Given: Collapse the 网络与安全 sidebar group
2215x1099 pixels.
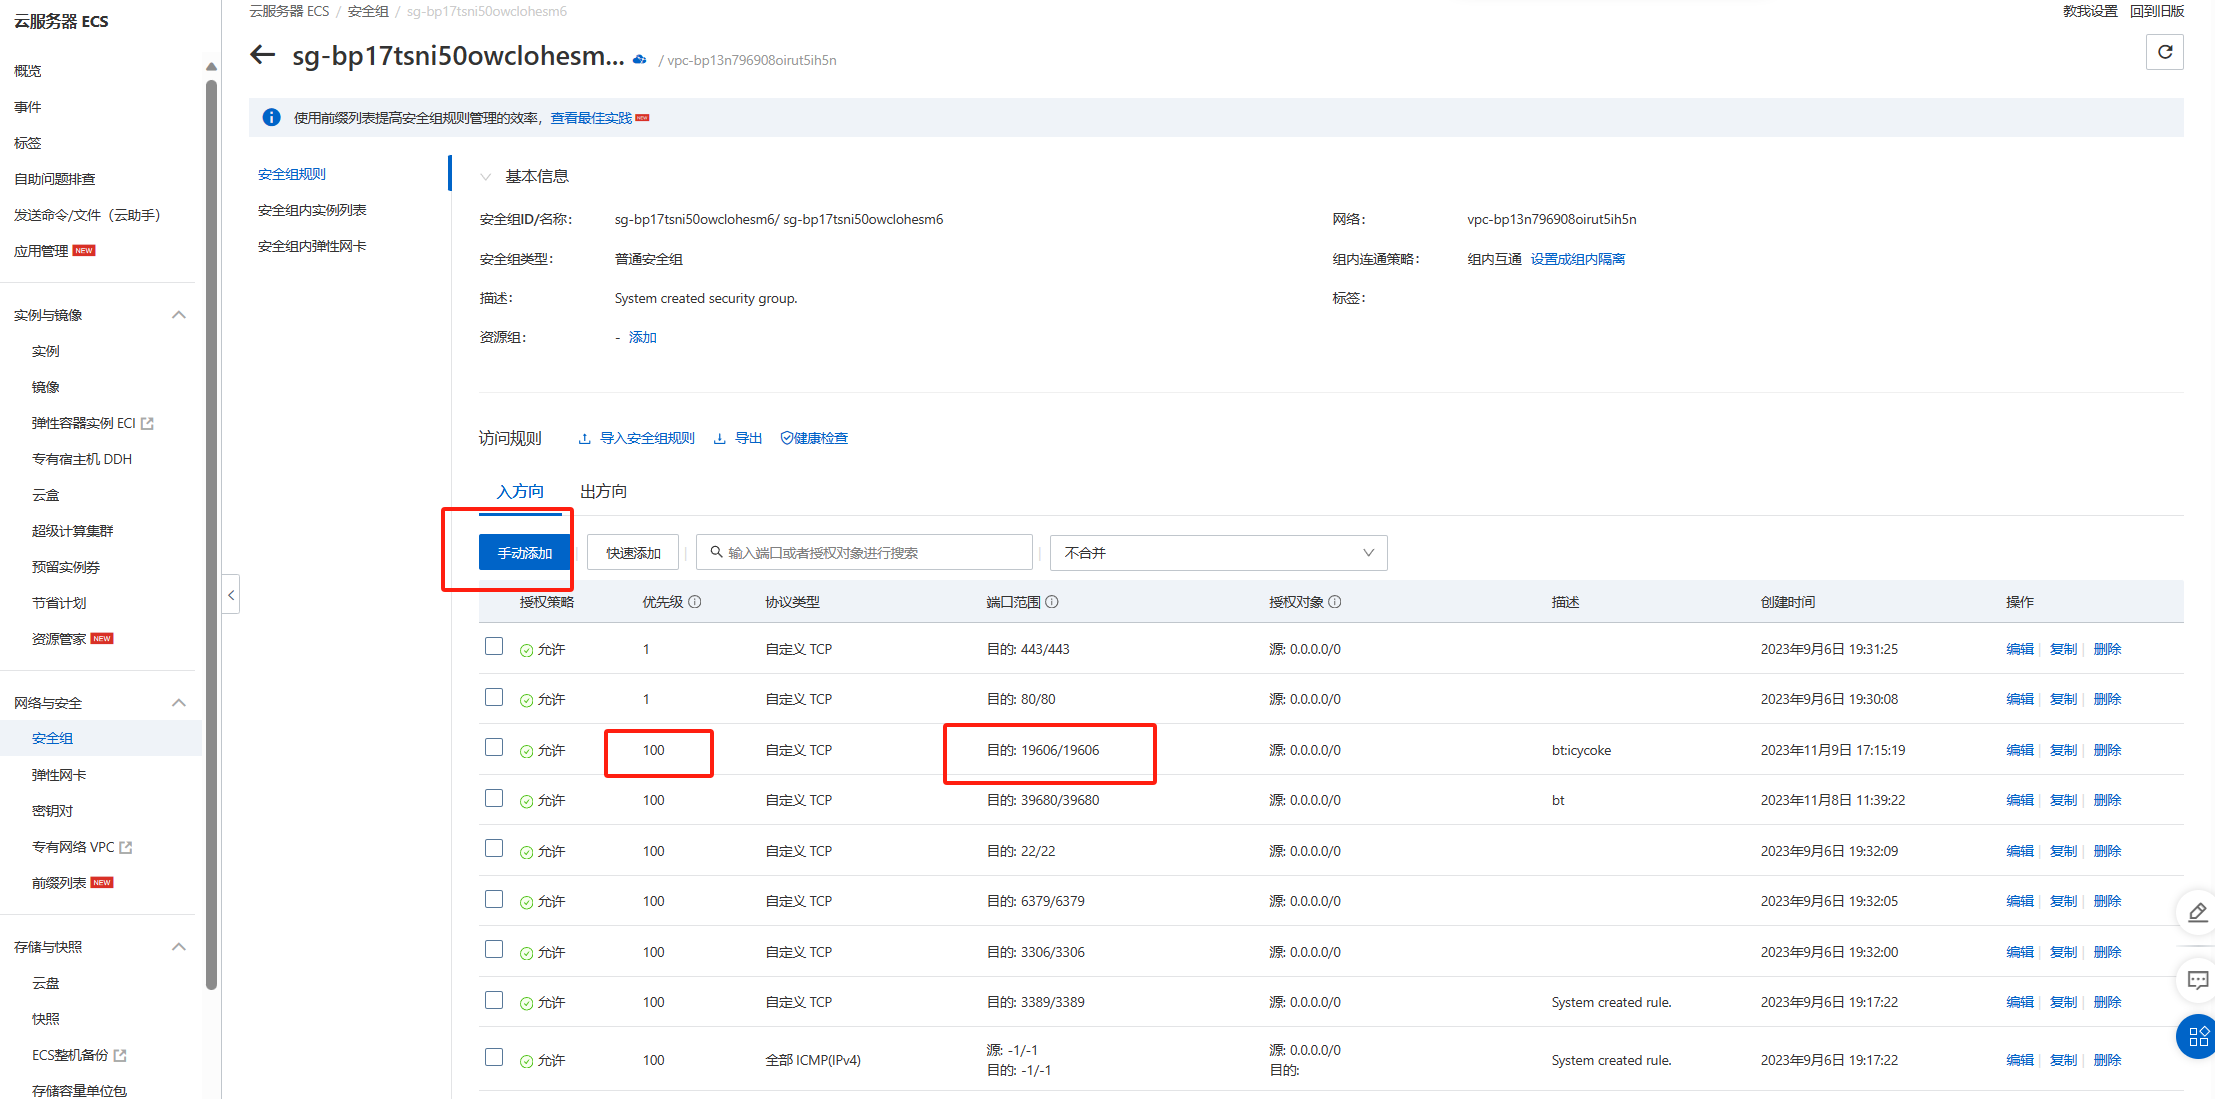Looking at the screenshot, I should [179, 703].
